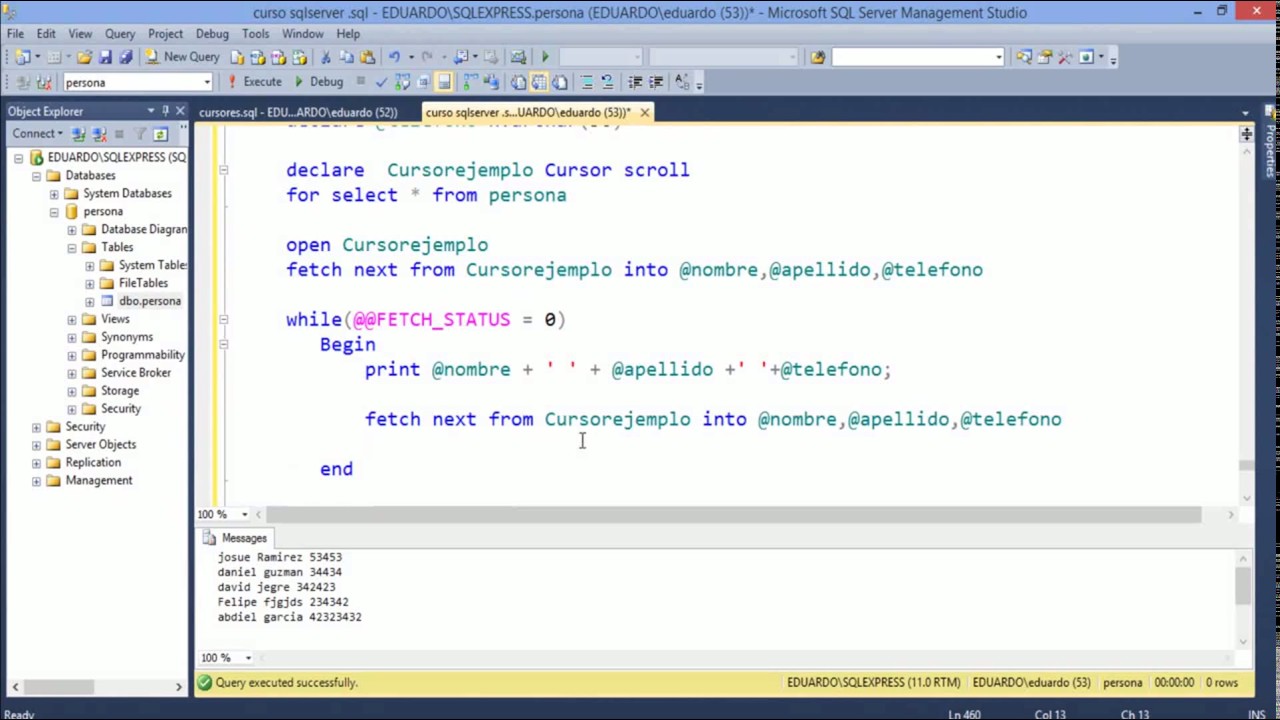Click the Increase Indent icon
Viewport: 1280px width, 720px height.
tap(656, 82)
